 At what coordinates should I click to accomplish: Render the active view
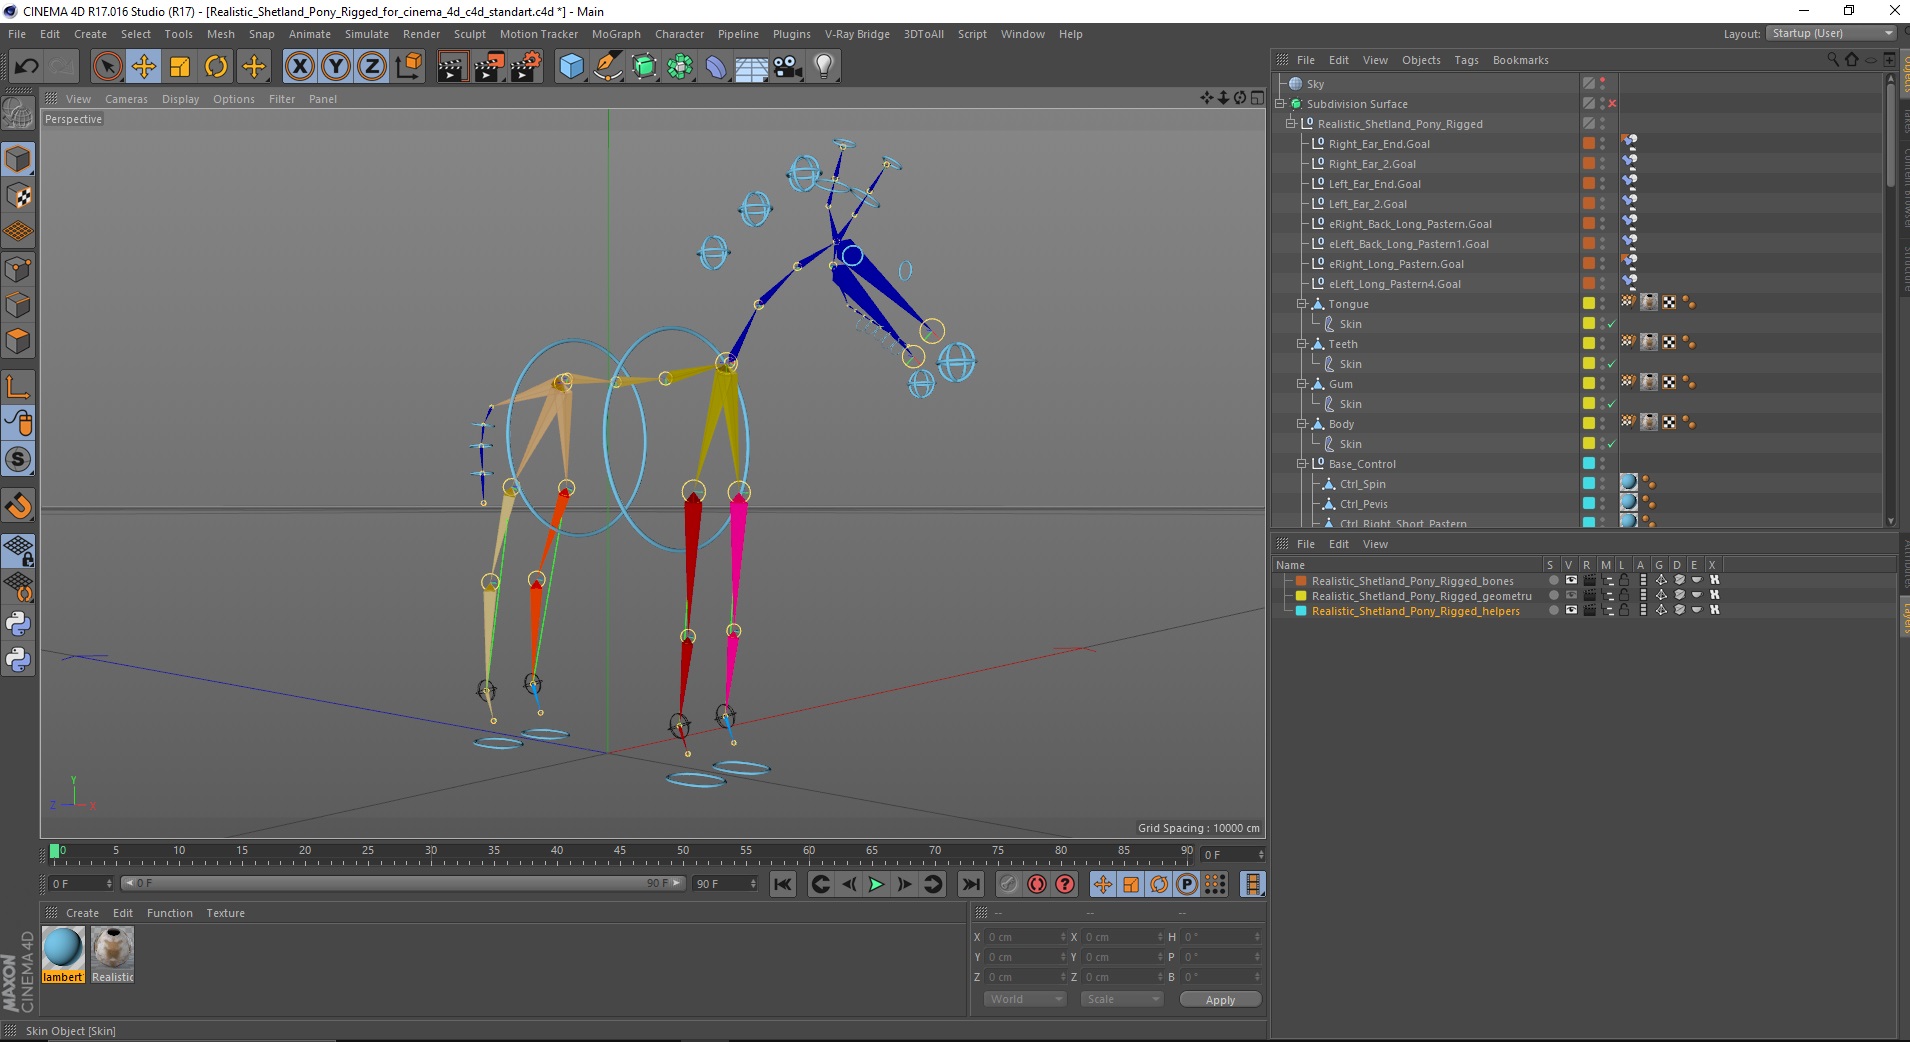[x=452, y=67]
